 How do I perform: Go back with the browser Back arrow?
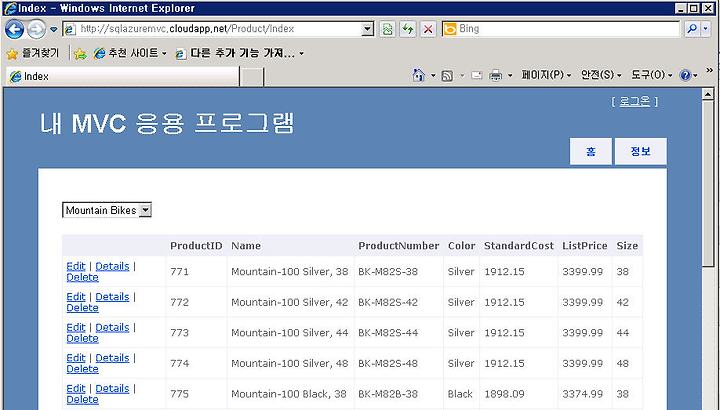14,29
